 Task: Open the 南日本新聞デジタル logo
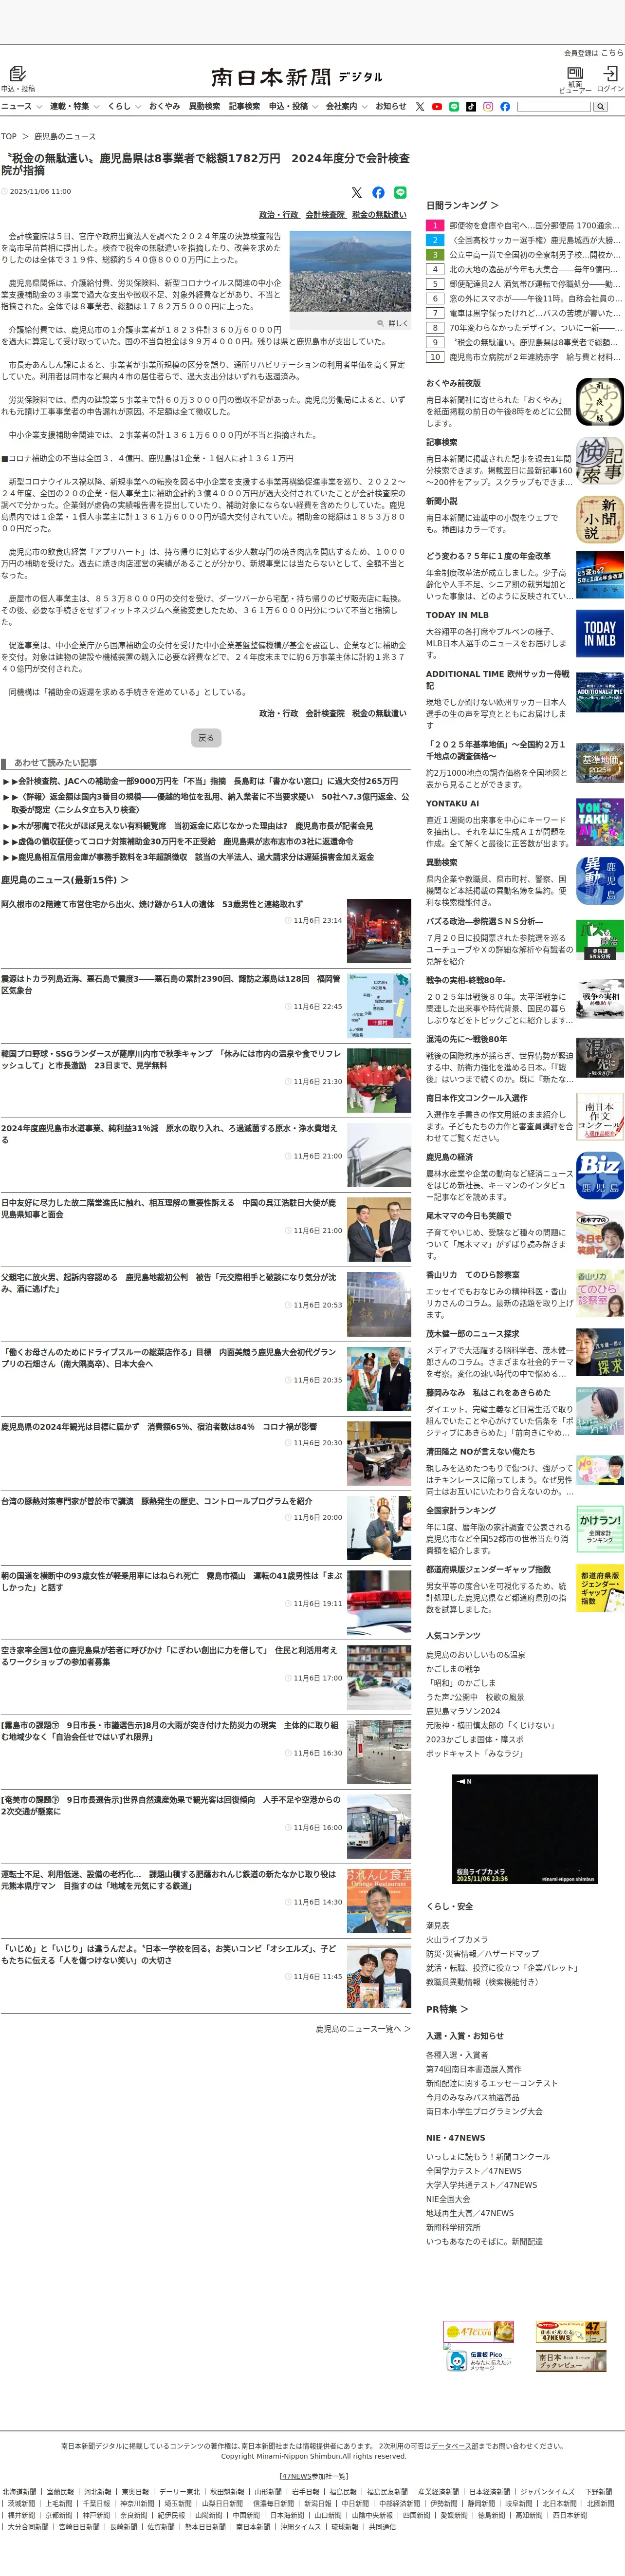pyautogui.click(x=296, y=77)
